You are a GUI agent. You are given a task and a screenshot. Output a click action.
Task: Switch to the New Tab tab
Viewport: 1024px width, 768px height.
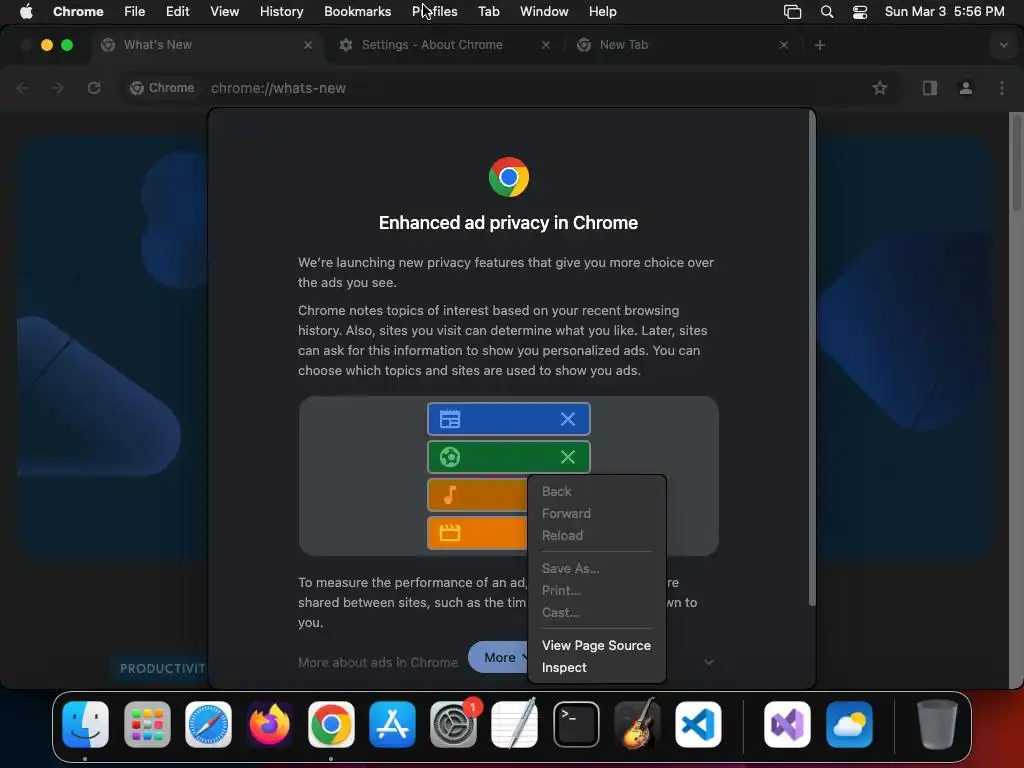click(x=682, y=45)
